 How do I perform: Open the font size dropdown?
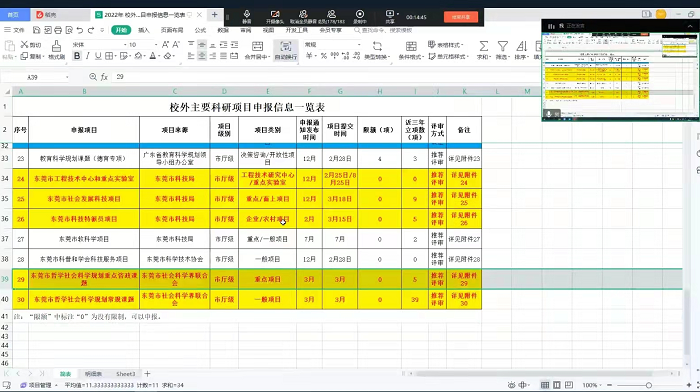pos(143,45)
